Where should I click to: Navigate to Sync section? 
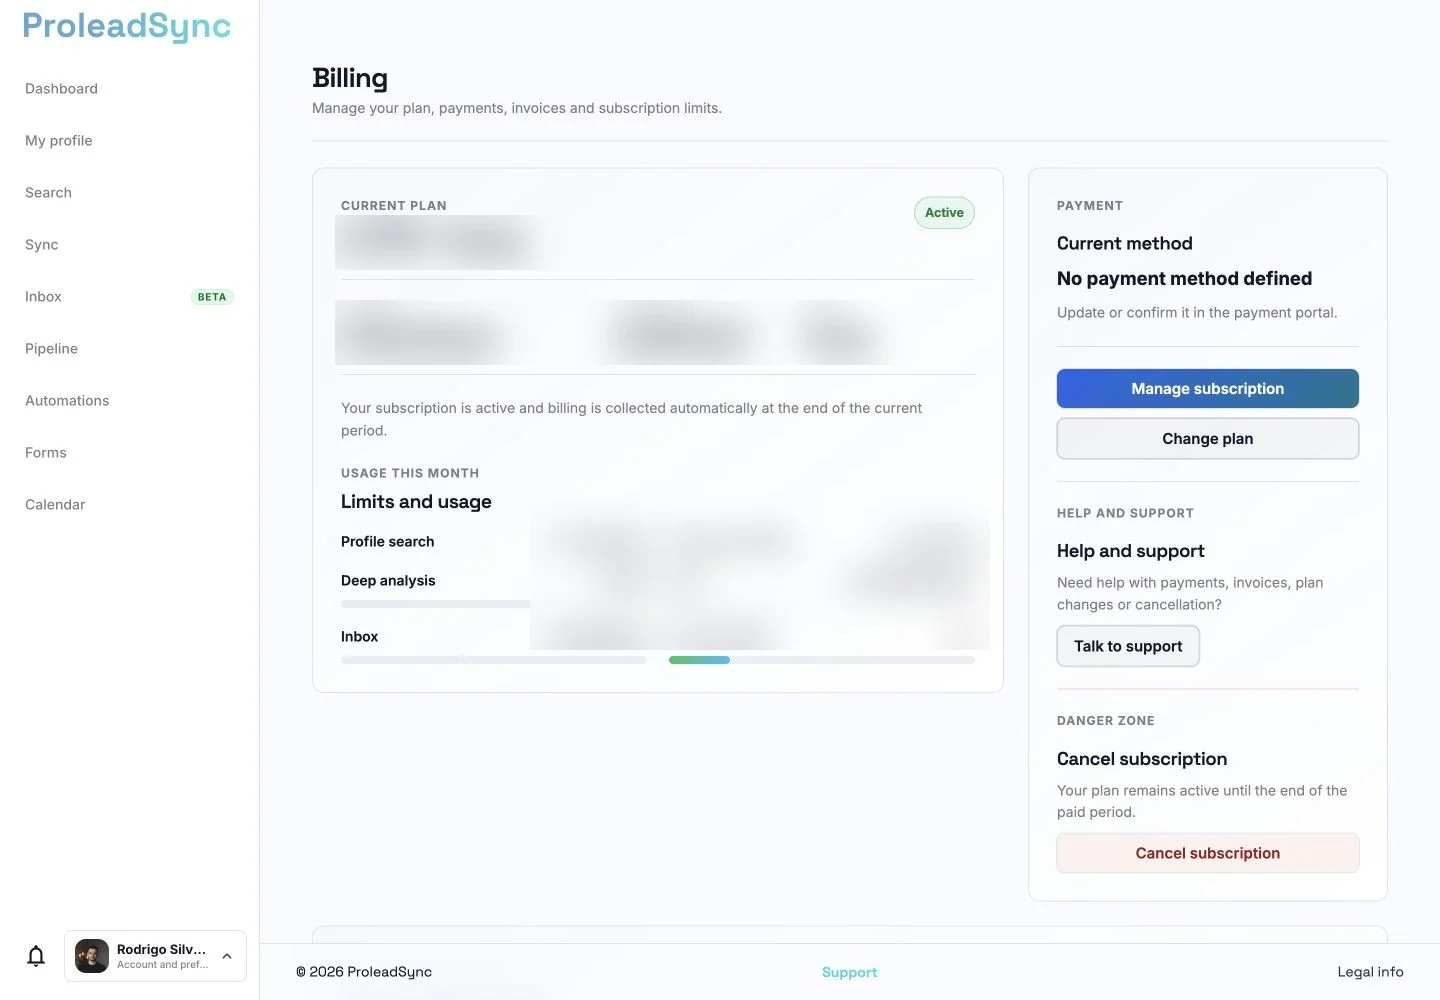41,245
